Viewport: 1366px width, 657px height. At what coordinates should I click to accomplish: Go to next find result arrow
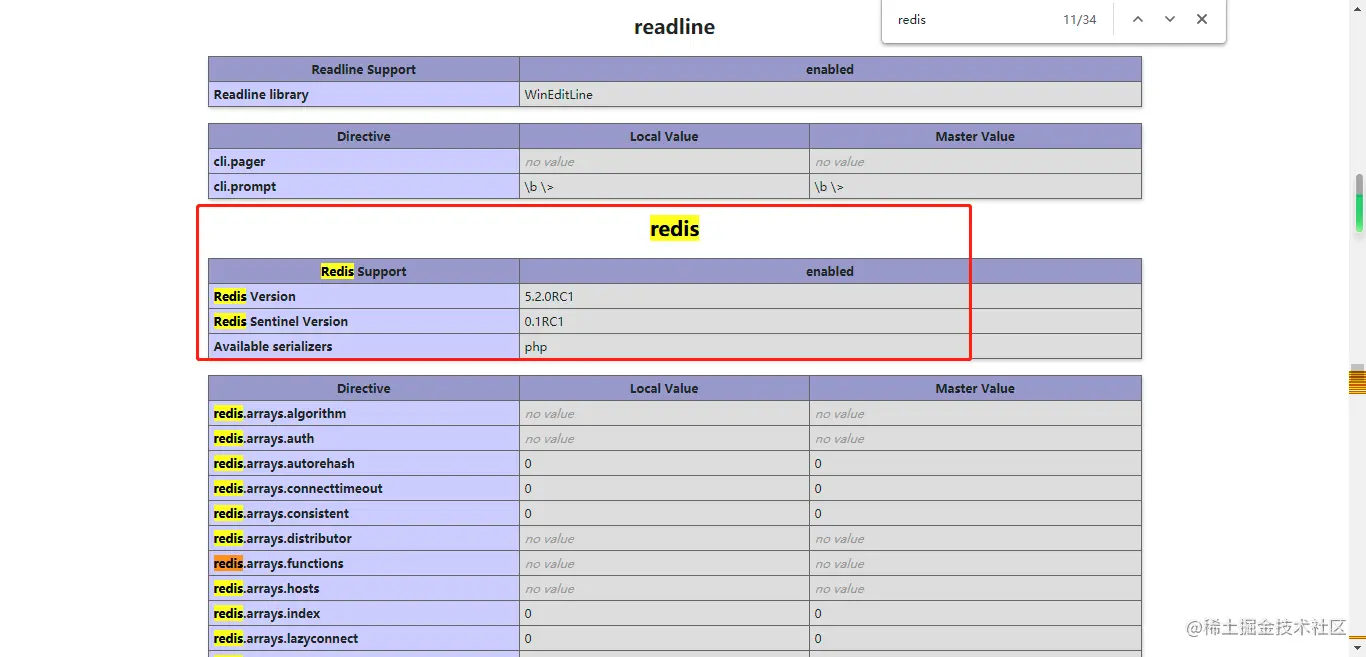1170,20
